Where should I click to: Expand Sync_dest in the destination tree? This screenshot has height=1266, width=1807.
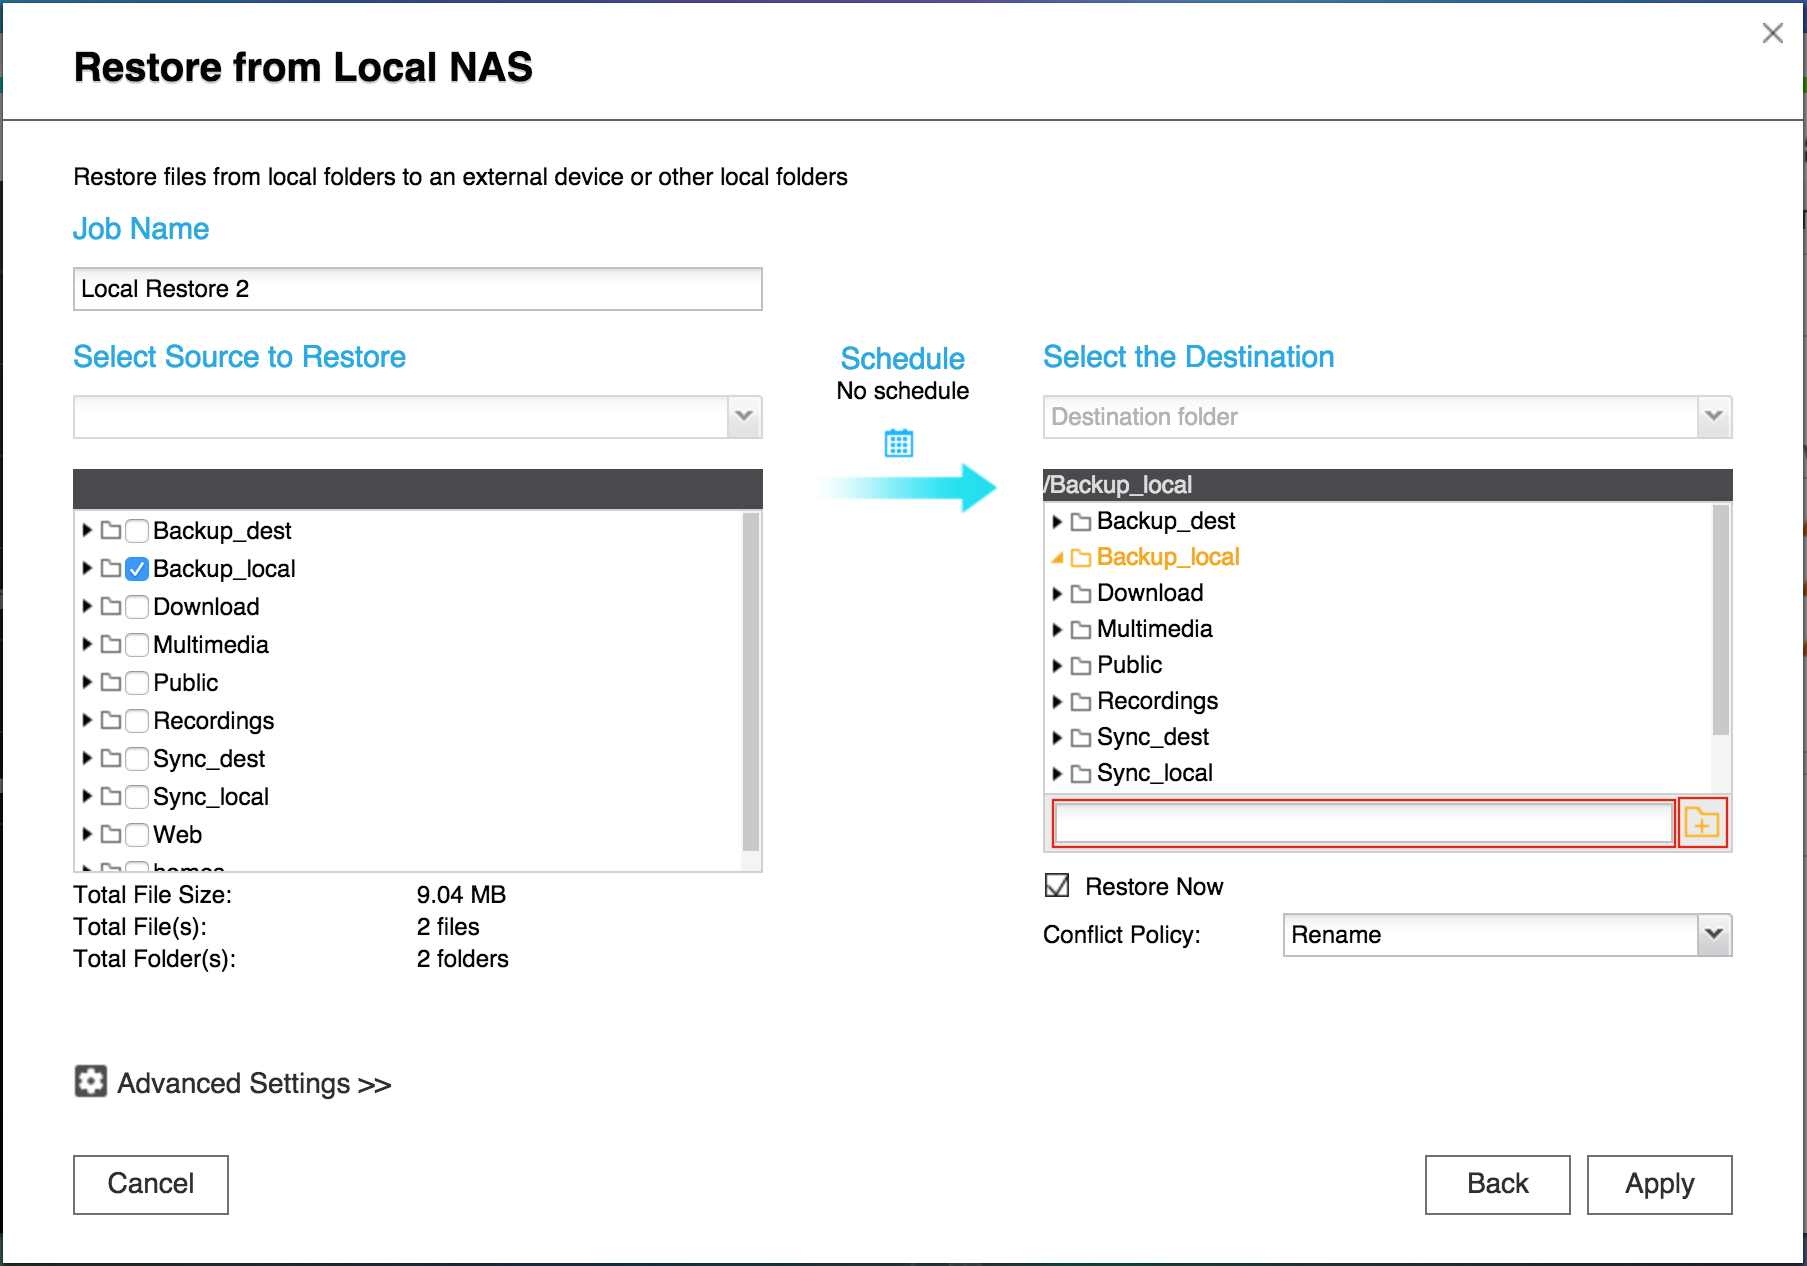[1057, 737]
